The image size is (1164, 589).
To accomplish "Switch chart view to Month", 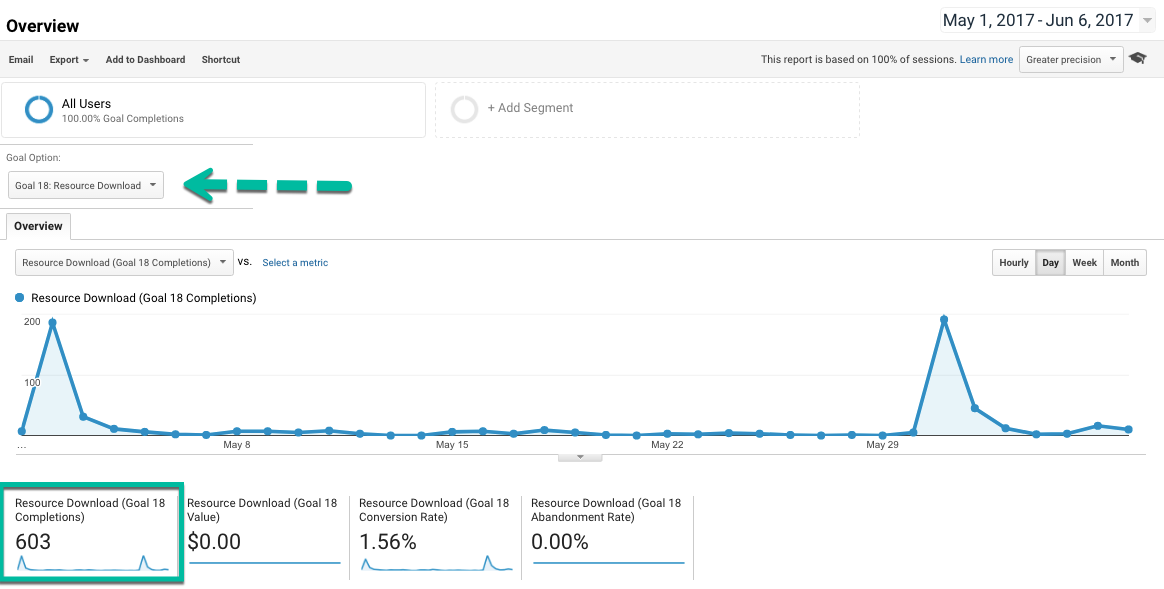I will coord(1124,263).
